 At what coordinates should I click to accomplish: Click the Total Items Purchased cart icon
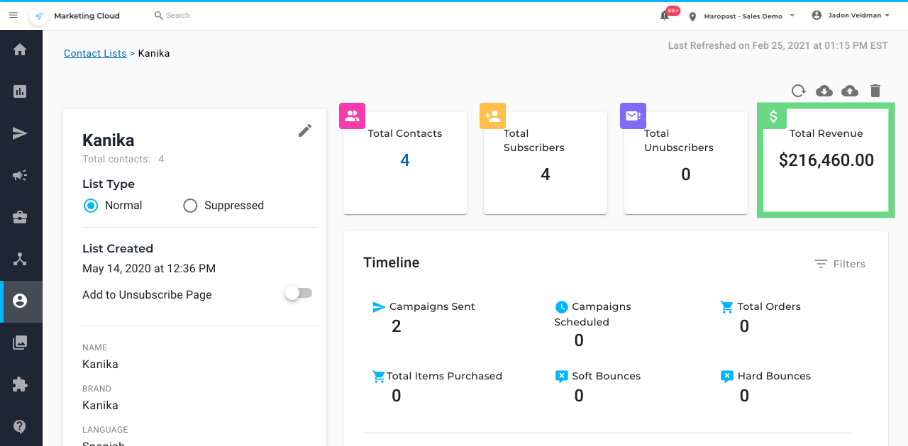378,376
